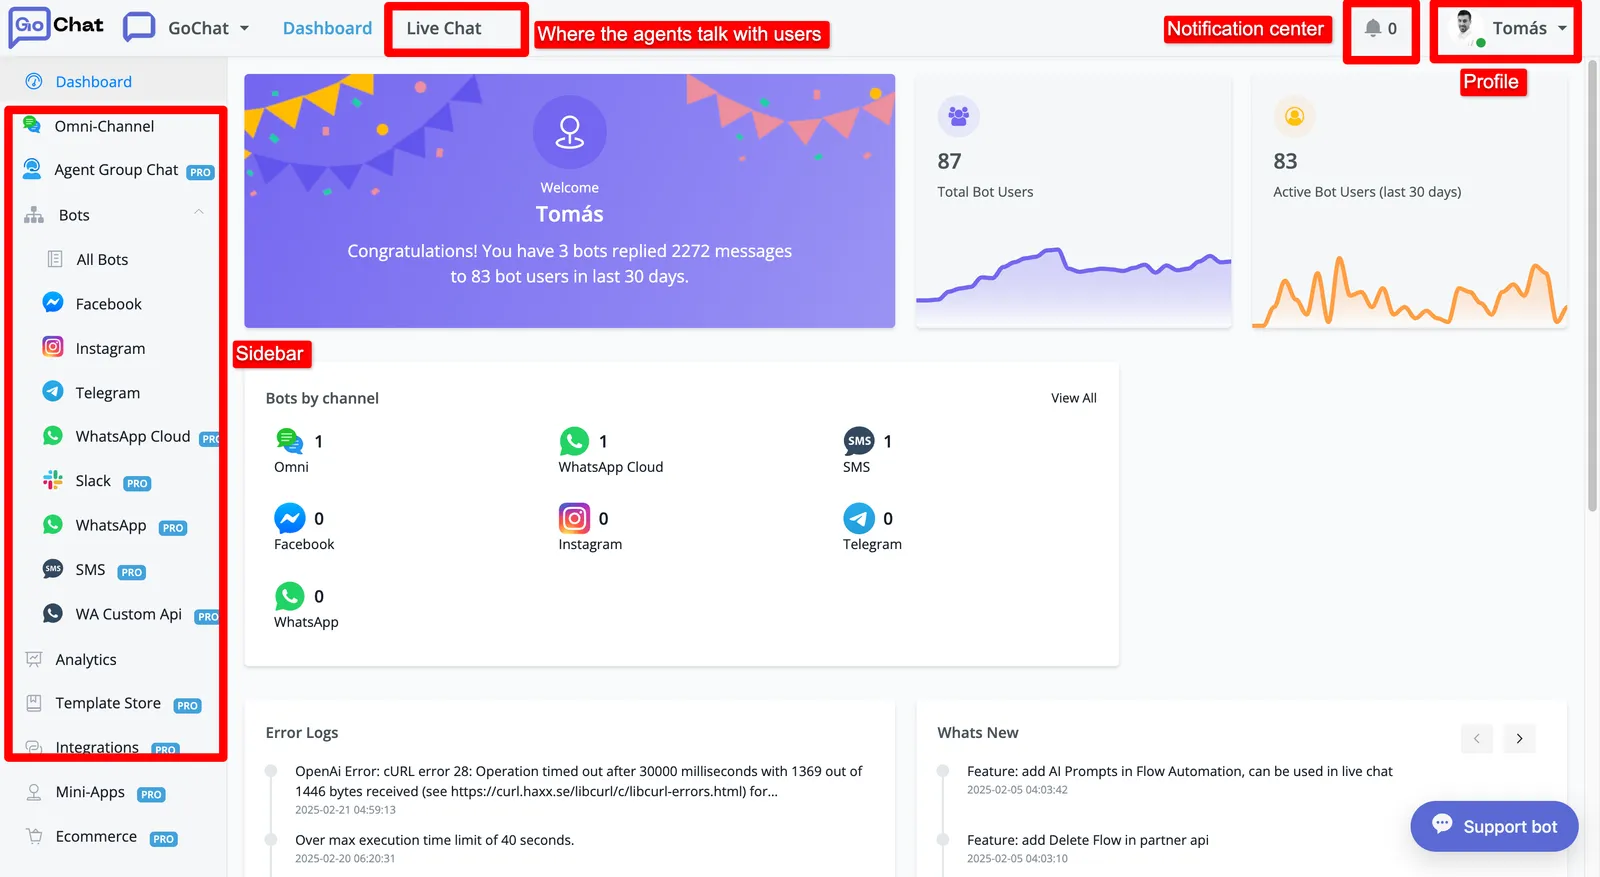
Task: Click the "Total Bot Users" label
Action: 985,192
